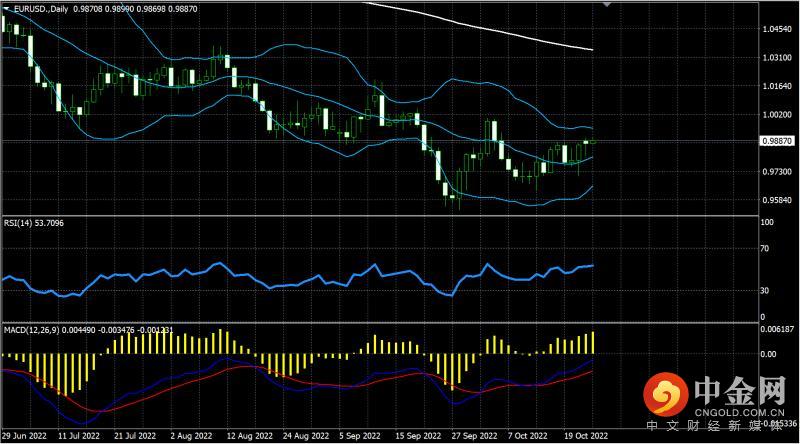Screen dimensions: 800x444
Task: Click the 5 Sep 2022 date label
Action: coord(360,436)
